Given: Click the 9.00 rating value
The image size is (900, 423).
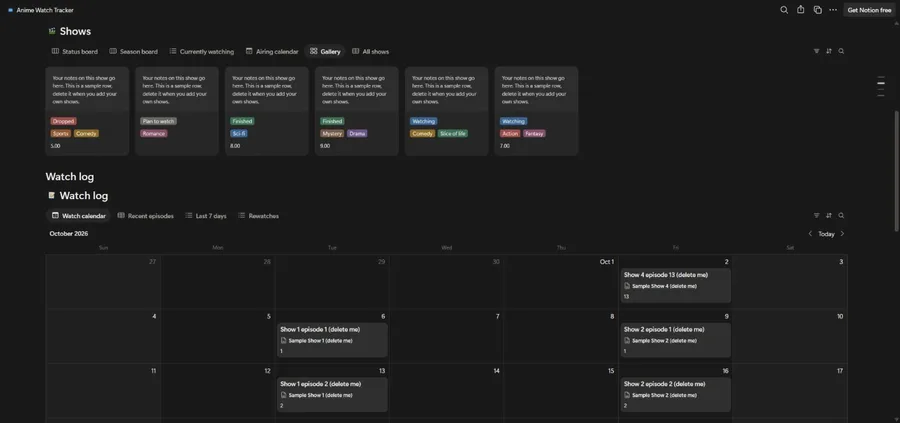Looking at the screenshot, I should point(325,146).
